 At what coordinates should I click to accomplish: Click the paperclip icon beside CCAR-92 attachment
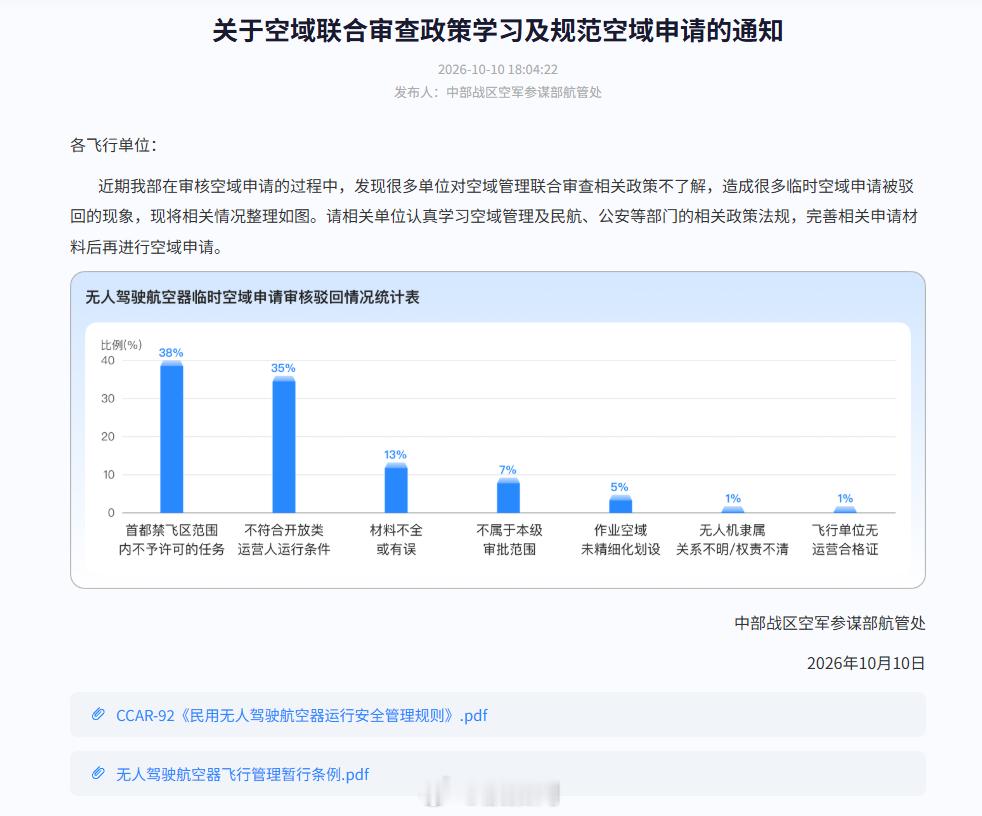coord(98,715)
